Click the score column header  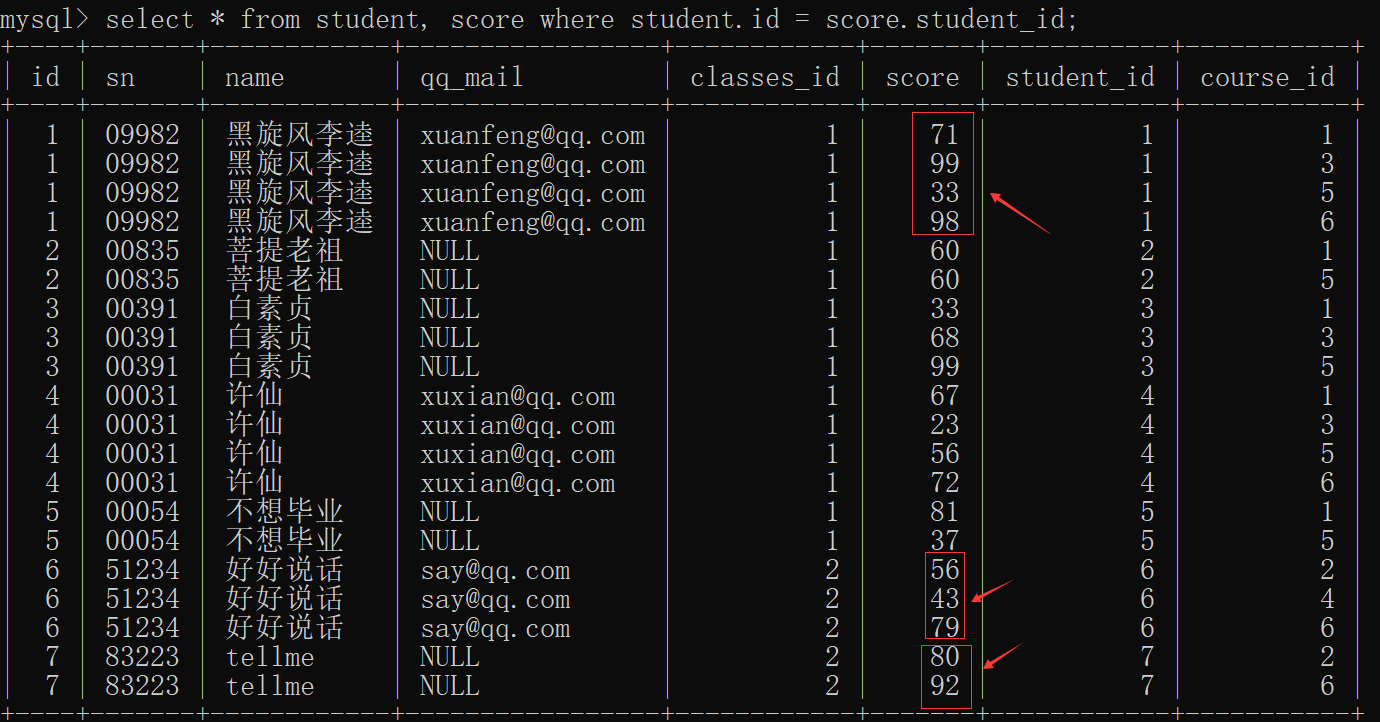pos(922,78)
